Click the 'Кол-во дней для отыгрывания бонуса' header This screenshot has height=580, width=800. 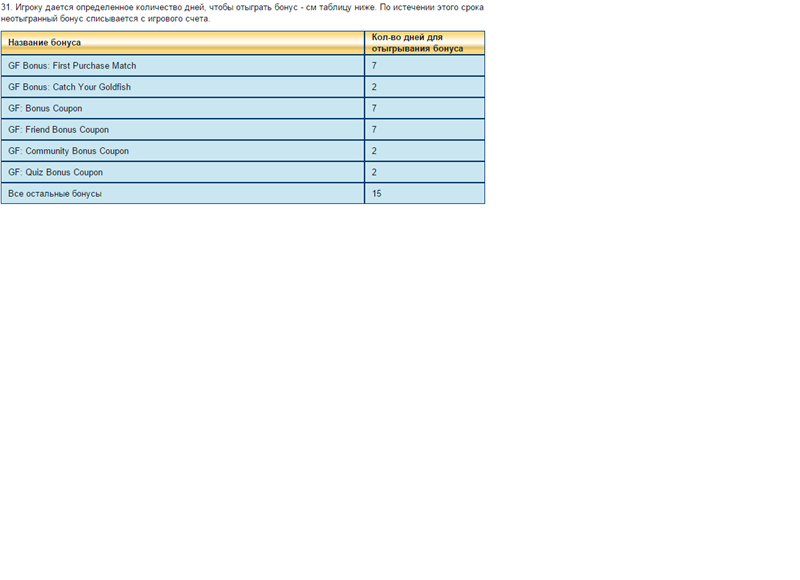[x=415, y=43]
